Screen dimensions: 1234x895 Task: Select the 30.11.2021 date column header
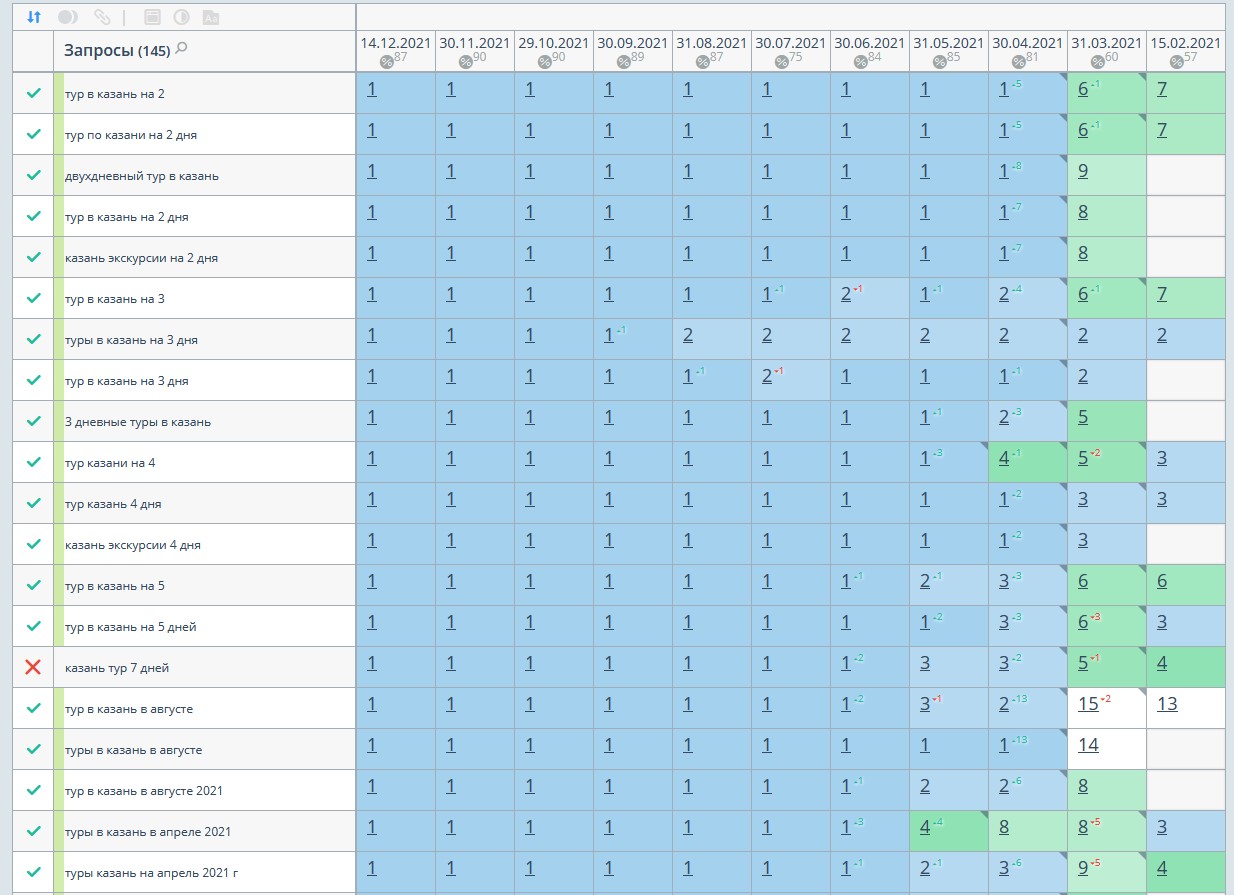474,43
